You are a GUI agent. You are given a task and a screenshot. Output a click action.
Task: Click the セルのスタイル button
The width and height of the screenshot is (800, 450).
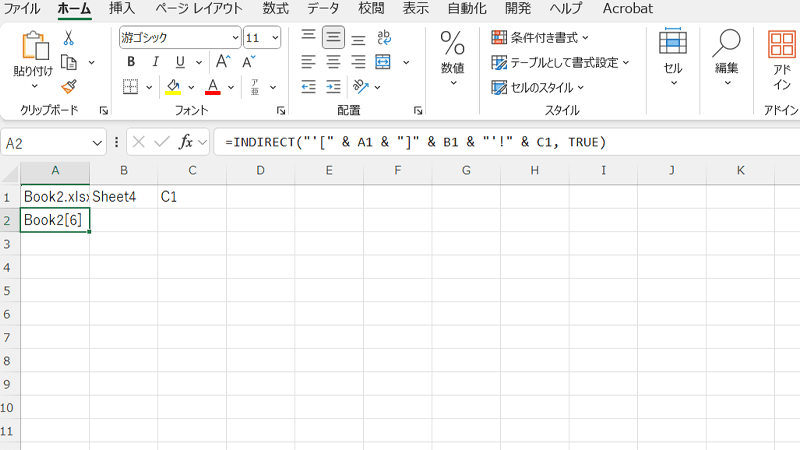538,87
